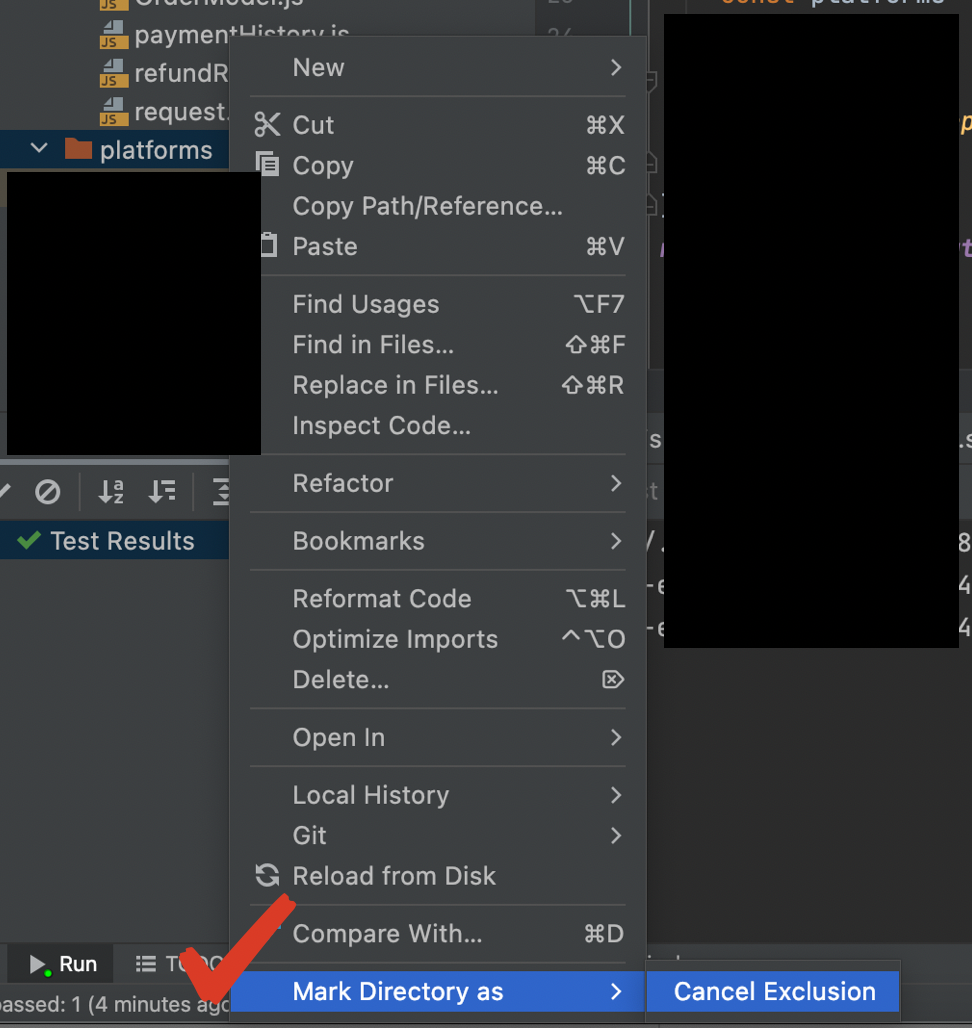Click the green check mark beside Test Results
The width and height of the screenshot is (972, 1028).
pos(29,541)
